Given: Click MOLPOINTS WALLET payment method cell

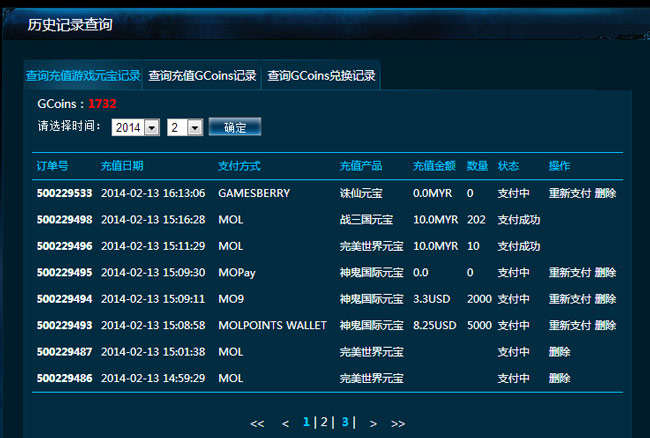Looking at the screenshot, I should 272,325.
